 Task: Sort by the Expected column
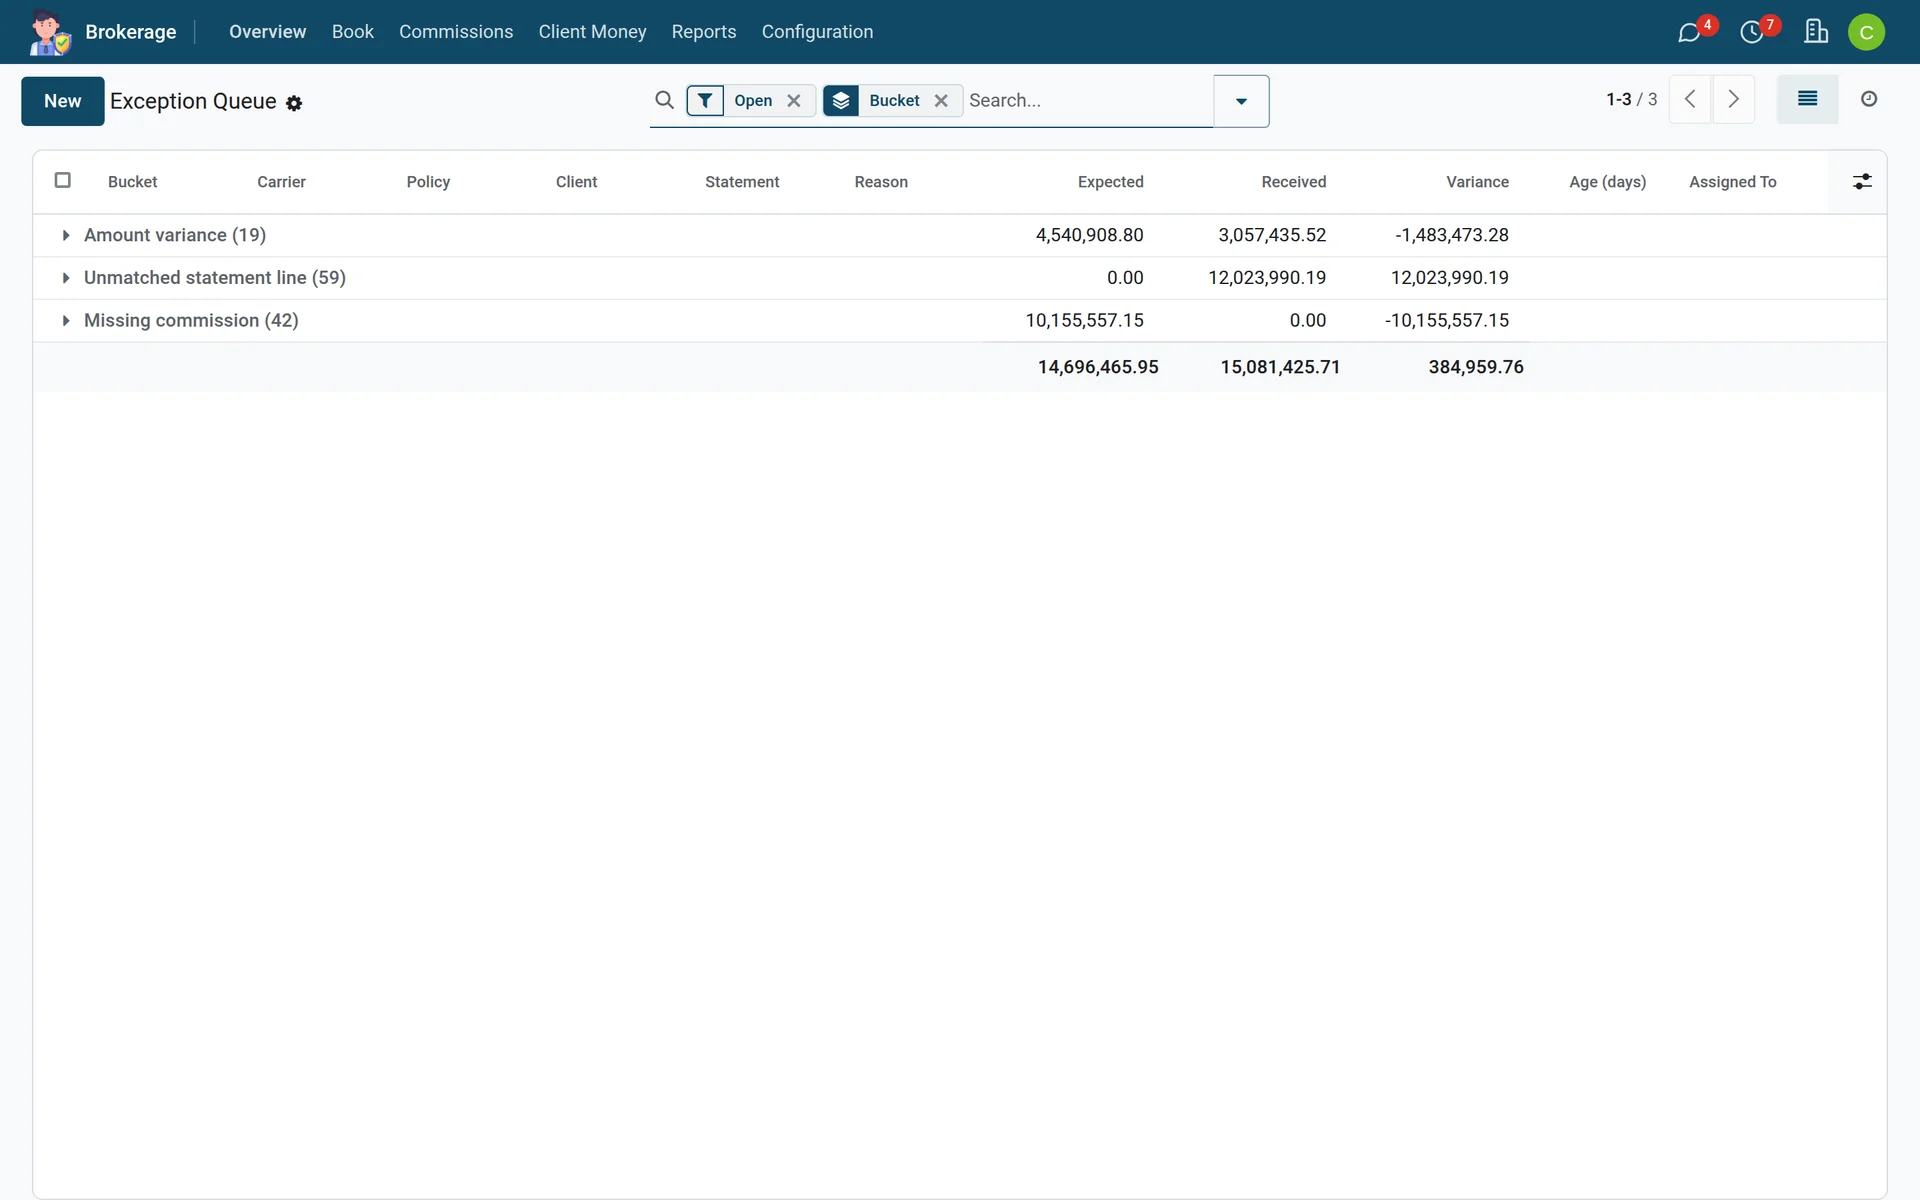[x=1110, y=182]
